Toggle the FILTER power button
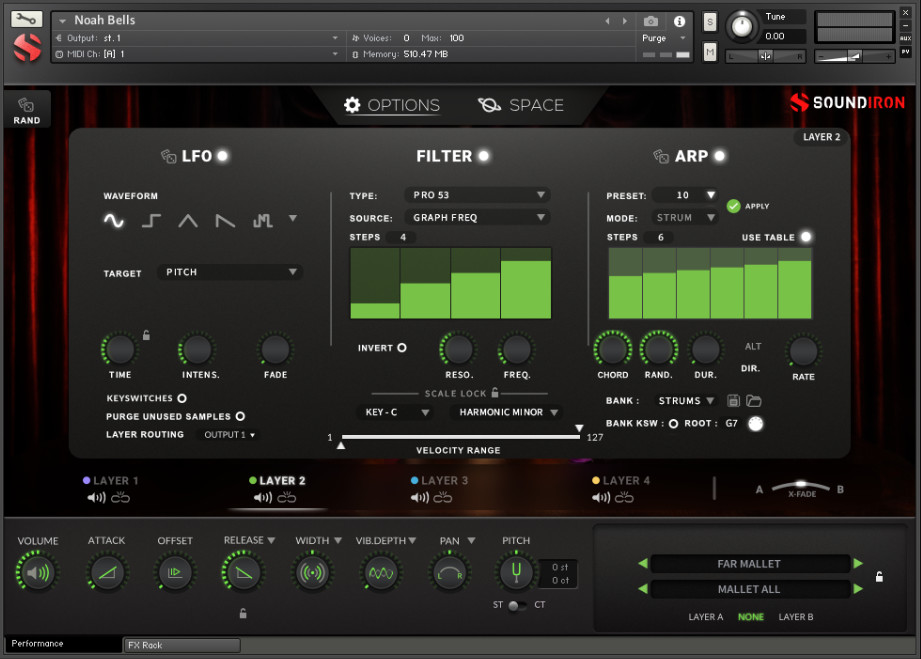 pyautogui.click(x=483, y=156)
